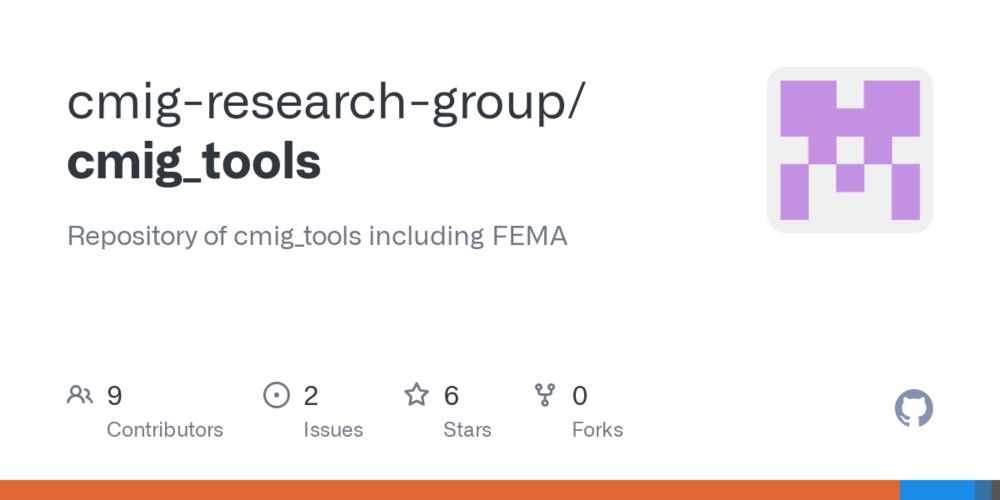This screenshot has width=1000, height=500.
Task: Select the repository description text
Action: coord(317,237)
